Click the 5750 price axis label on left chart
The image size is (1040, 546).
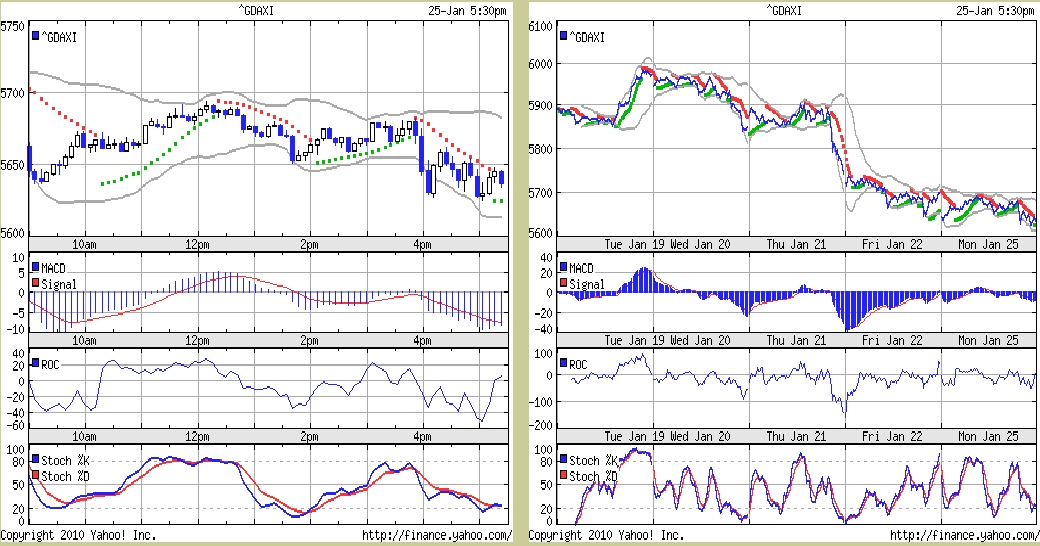click(13, 27)
